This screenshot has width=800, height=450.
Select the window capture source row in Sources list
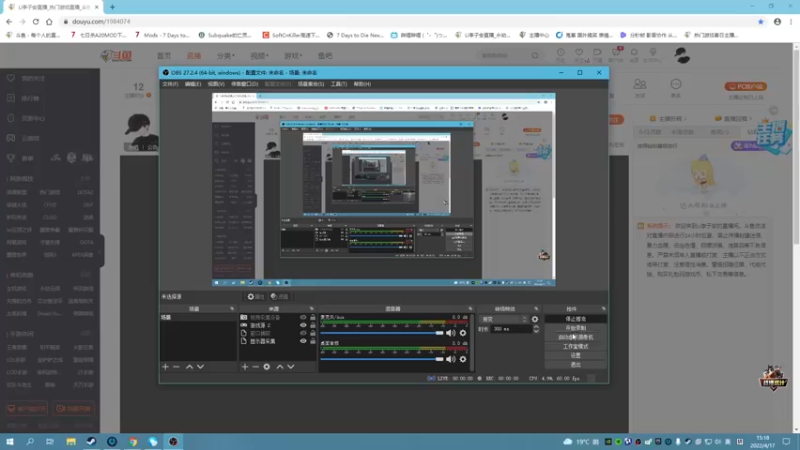[x=278, y=333]
